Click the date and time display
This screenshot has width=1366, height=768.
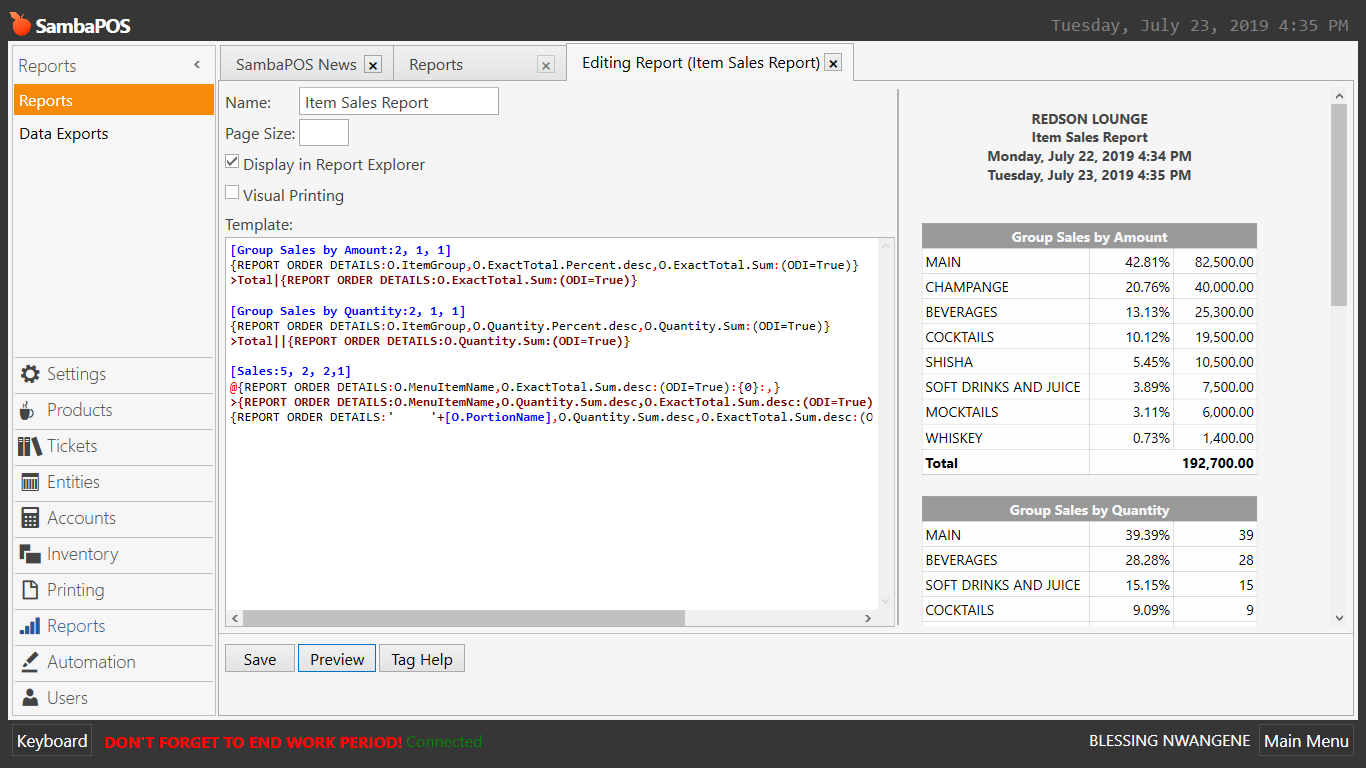coord(1199,25)
